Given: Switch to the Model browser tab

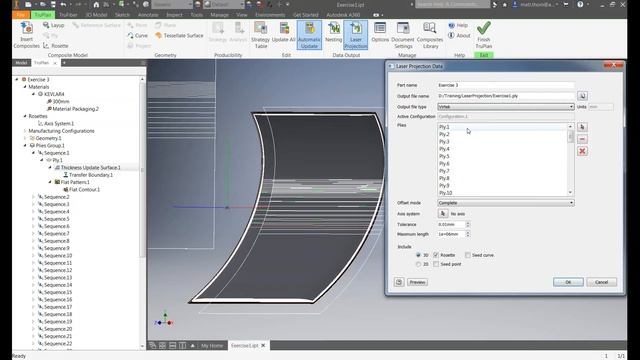Looking at the screenshot, I should coord(21,63).
